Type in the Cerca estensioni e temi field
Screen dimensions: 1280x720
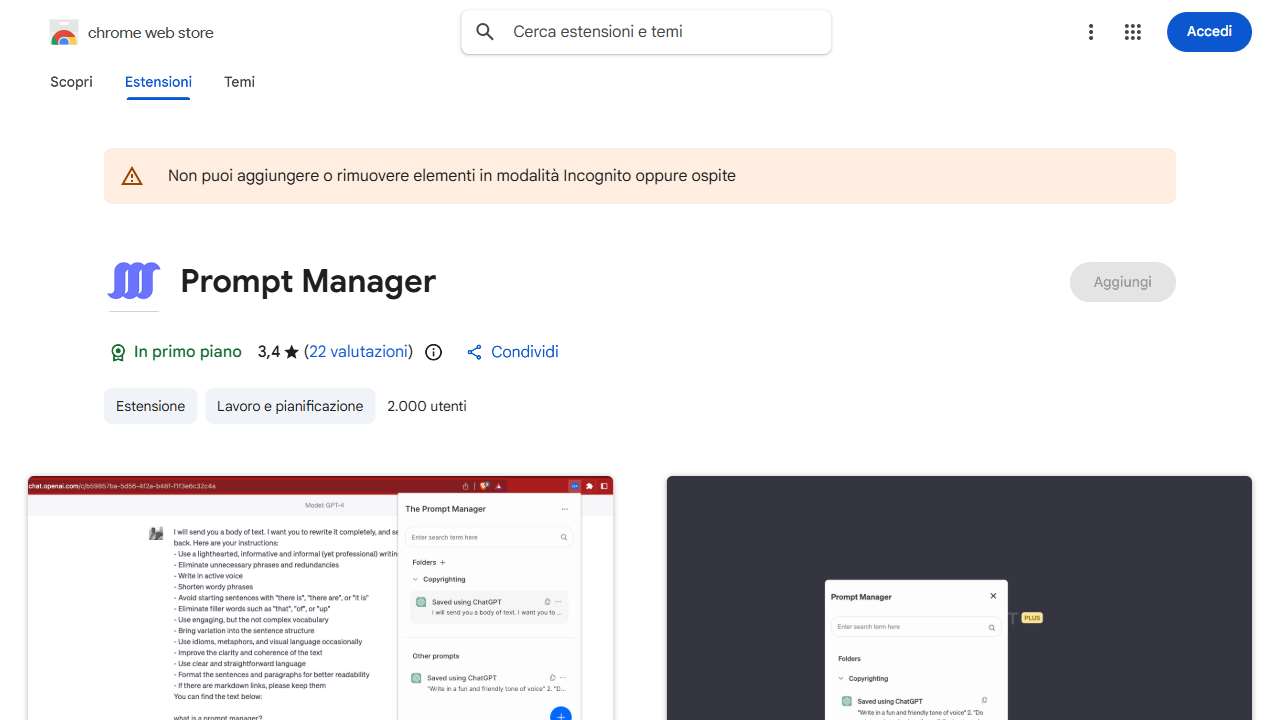tap(660, 32)
